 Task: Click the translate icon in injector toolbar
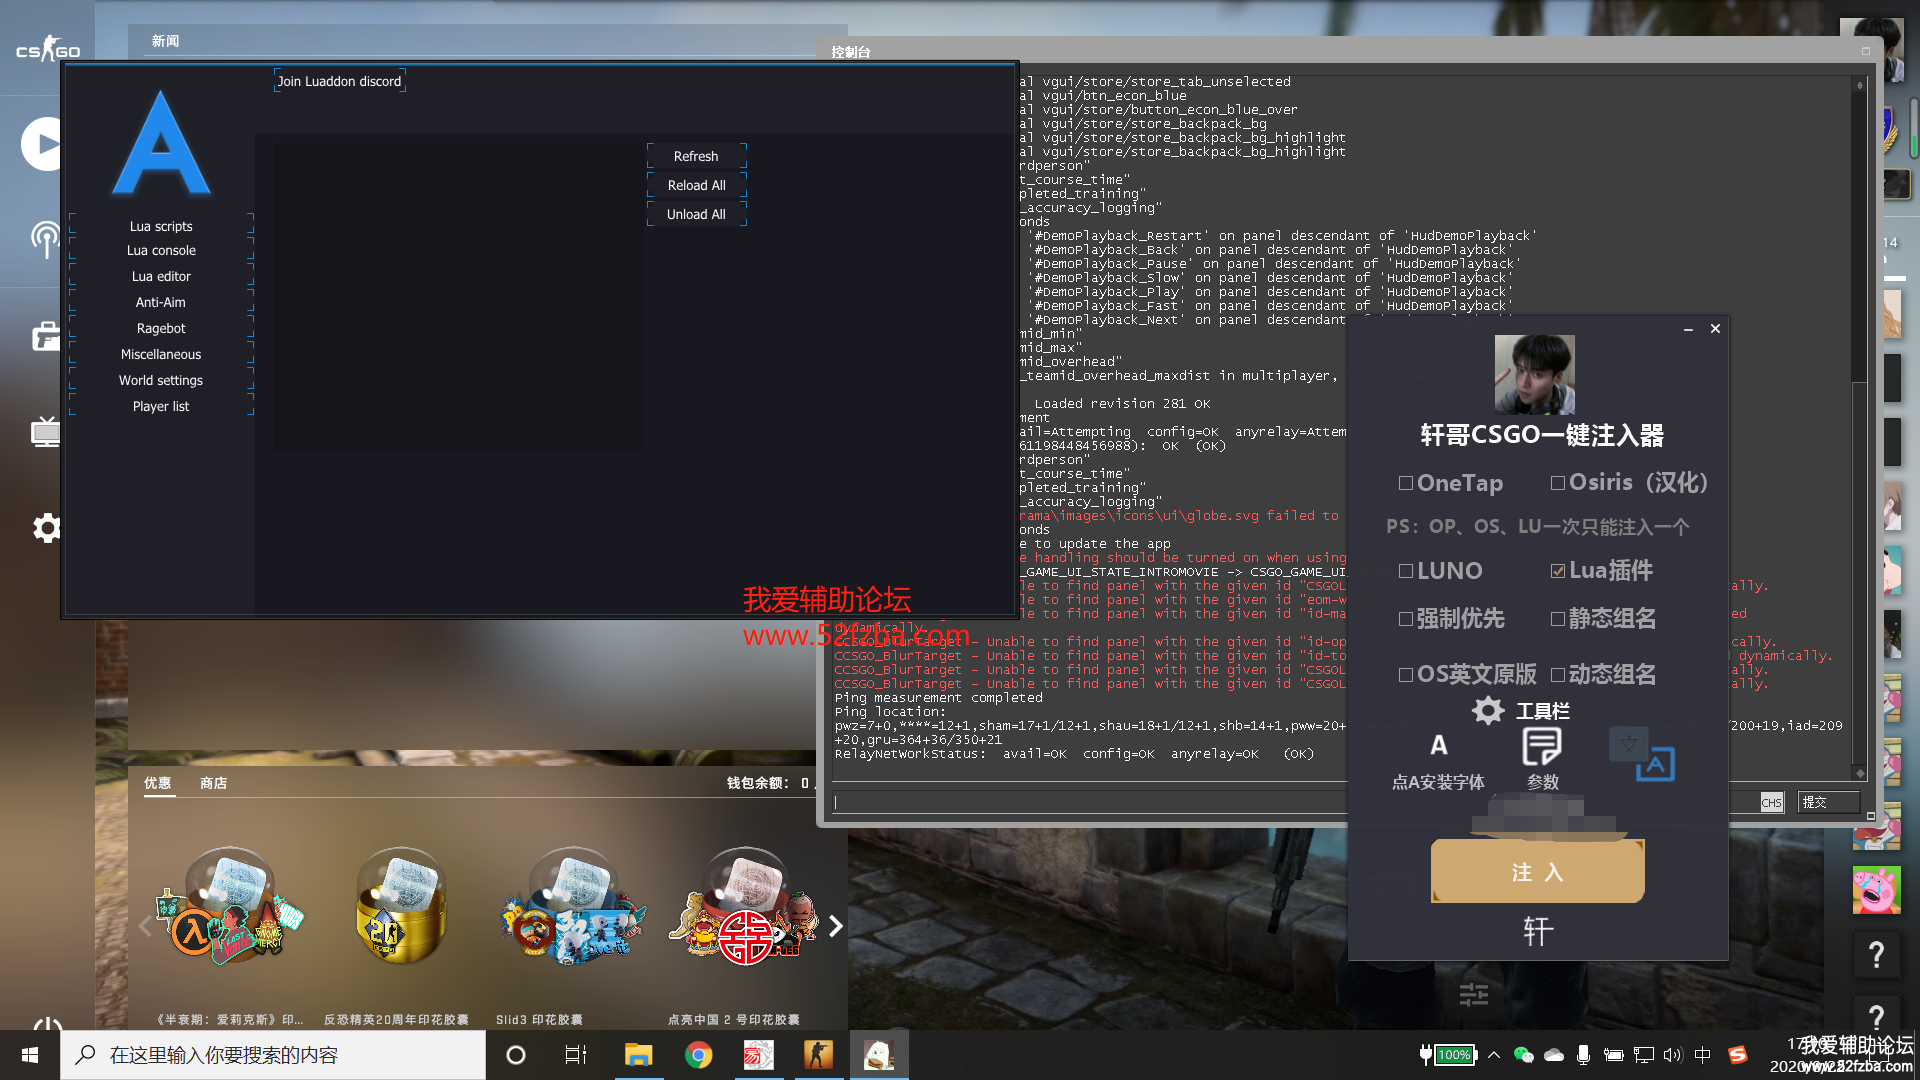(1642, 755)
